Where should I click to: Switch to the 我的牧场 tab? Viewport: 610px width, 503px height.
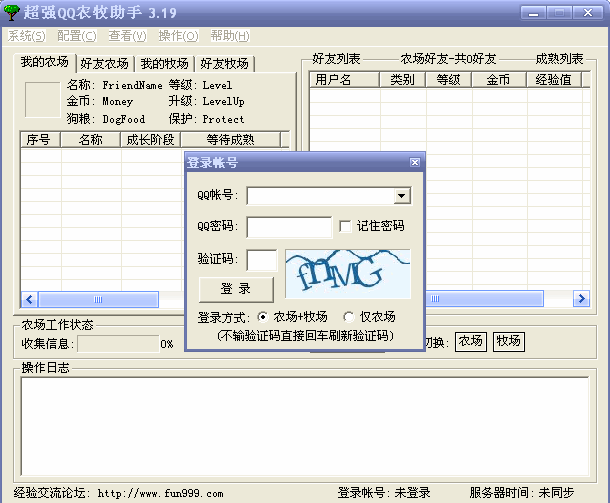[165, 63]
